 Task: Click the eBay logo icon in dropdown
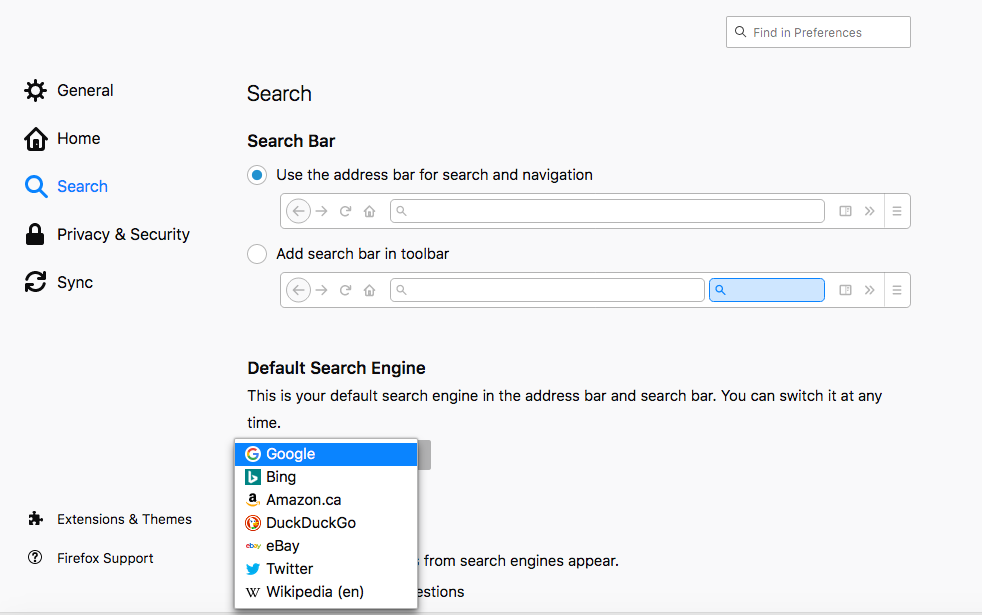point(253,546)
